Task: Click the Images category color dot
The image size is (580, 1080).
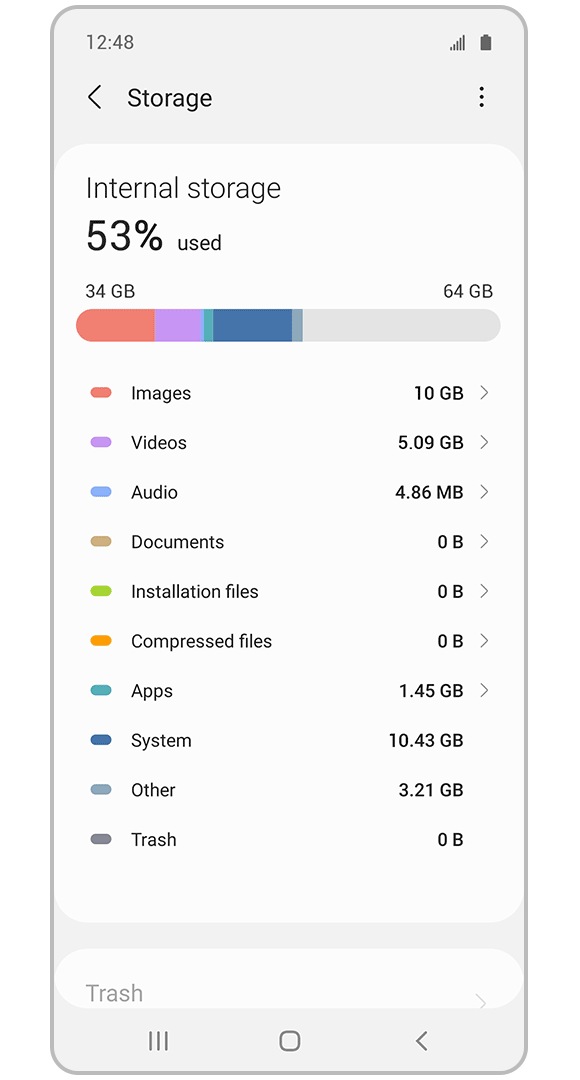Action: 102,393
